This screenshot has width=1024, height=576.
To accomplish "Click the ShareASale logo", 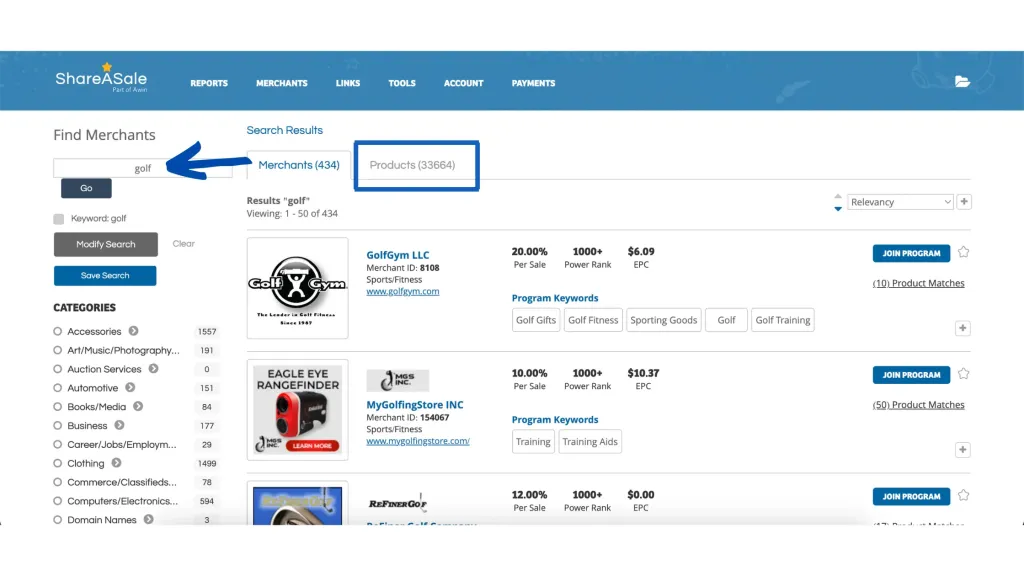I will (101, 78).
